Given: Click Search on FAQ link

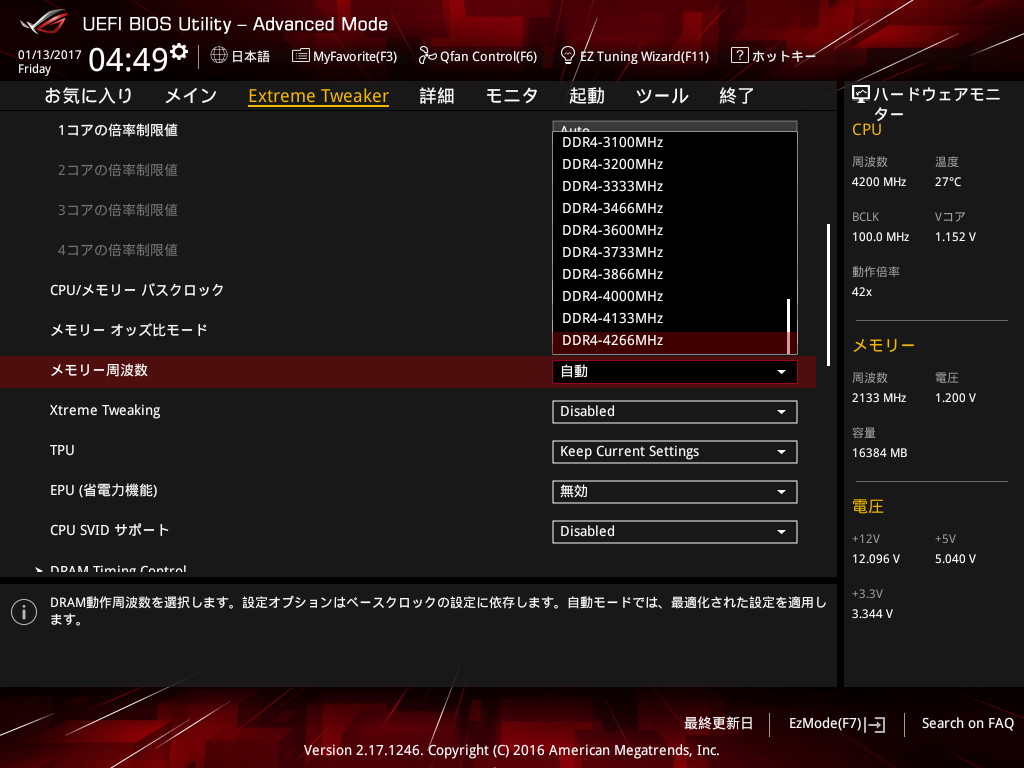Looking at the screenshot, I should click(968, 724).
